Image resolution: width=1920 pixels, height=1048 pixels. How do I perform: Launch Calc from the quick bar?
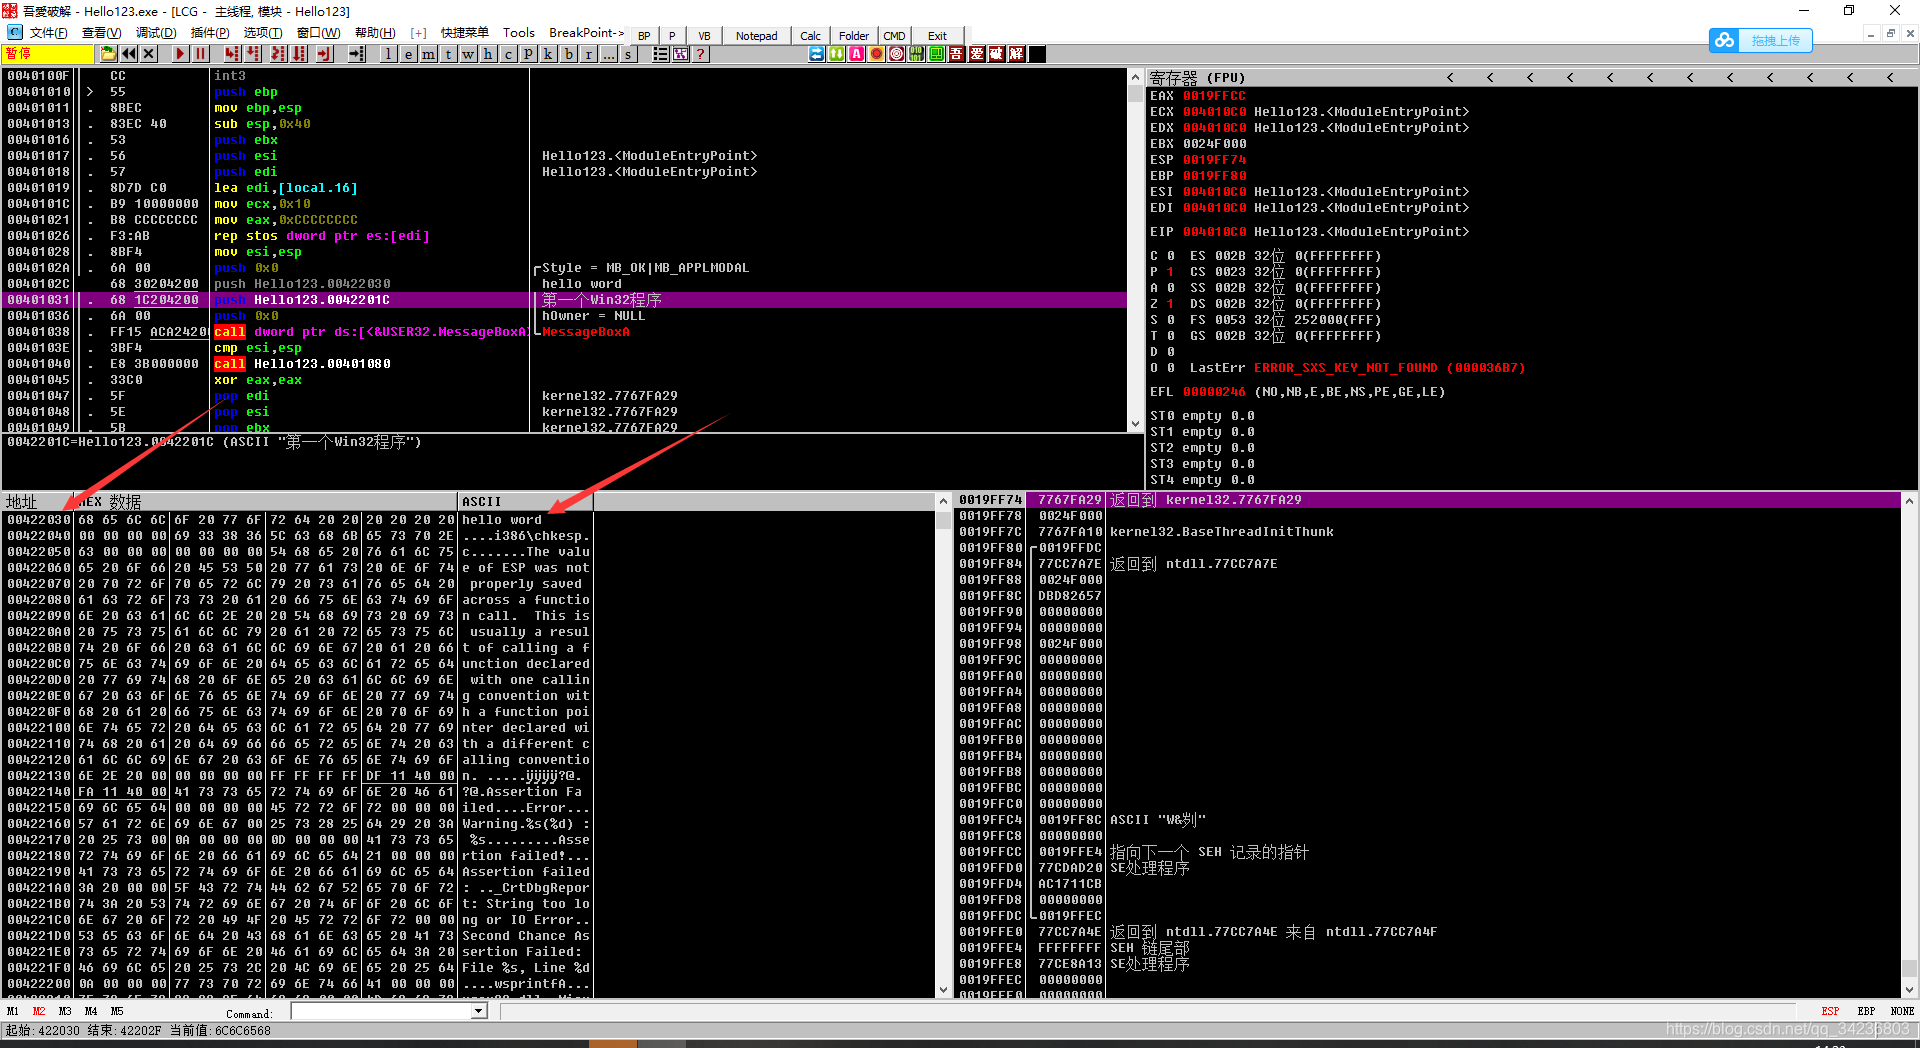tap(810, 35)
